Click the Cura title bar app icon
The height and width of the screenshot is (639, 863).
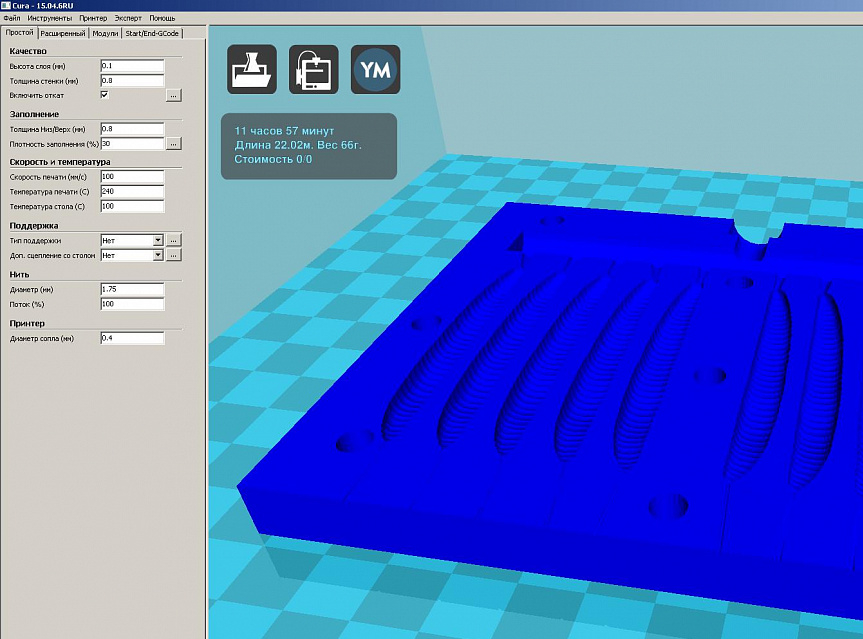point(7,6)
